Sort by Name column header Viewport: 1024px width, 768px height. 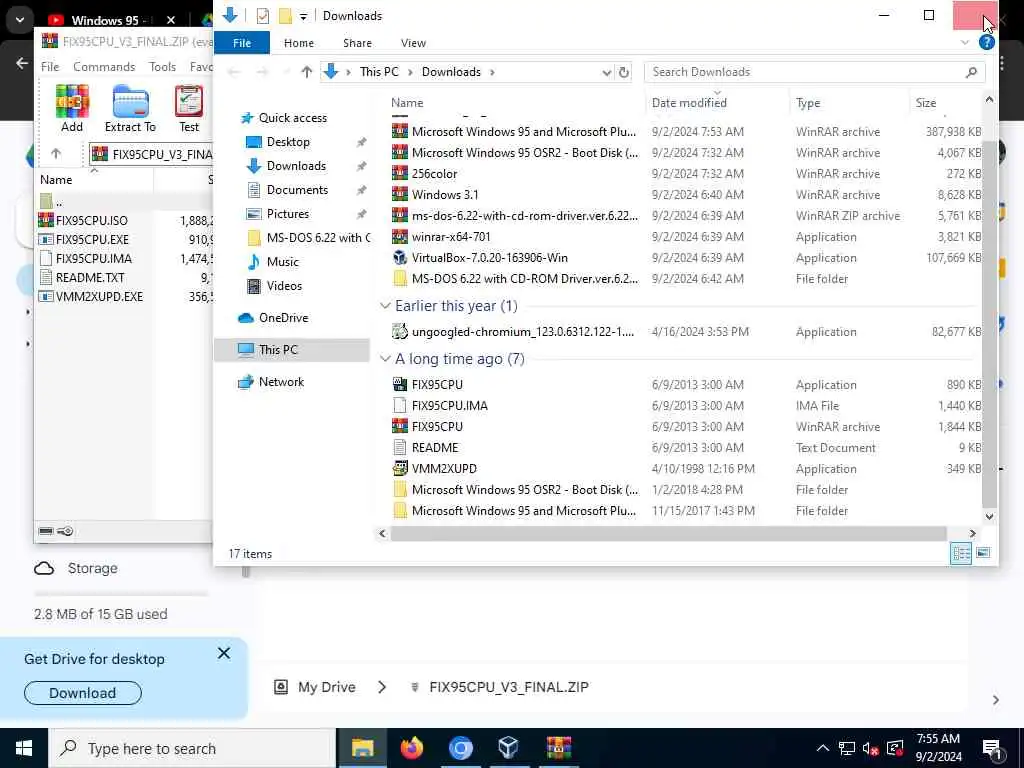click(407, 103)
